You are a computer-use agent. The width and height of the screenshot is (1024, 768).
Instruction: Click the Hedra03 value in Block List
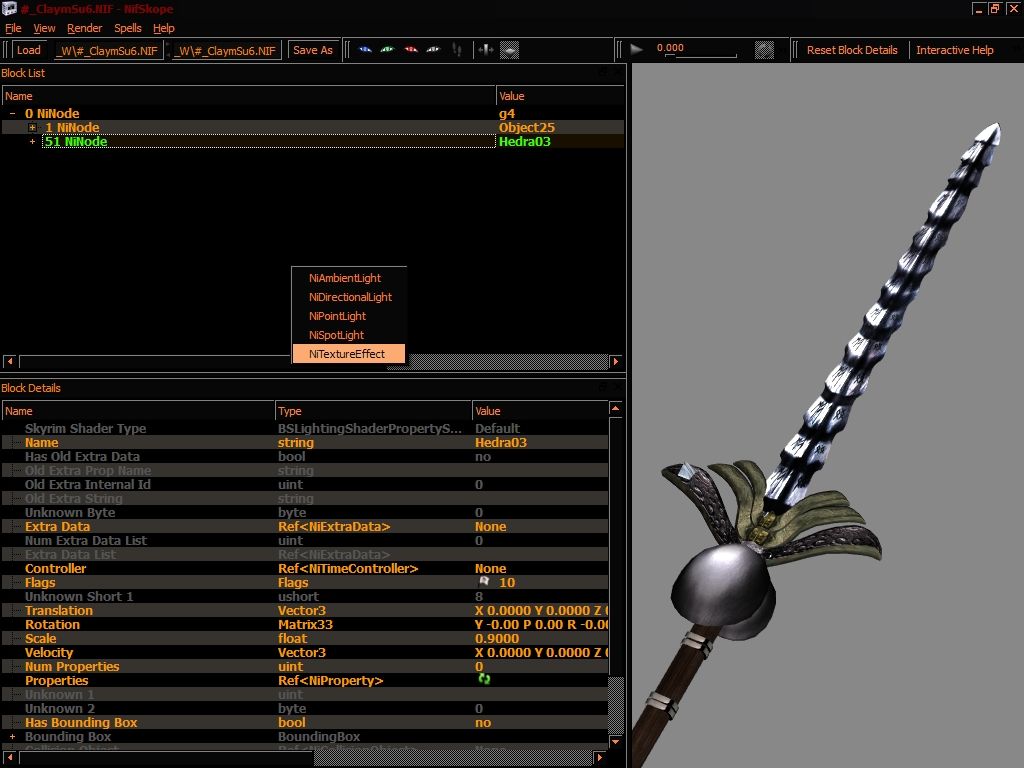[524, 141]
